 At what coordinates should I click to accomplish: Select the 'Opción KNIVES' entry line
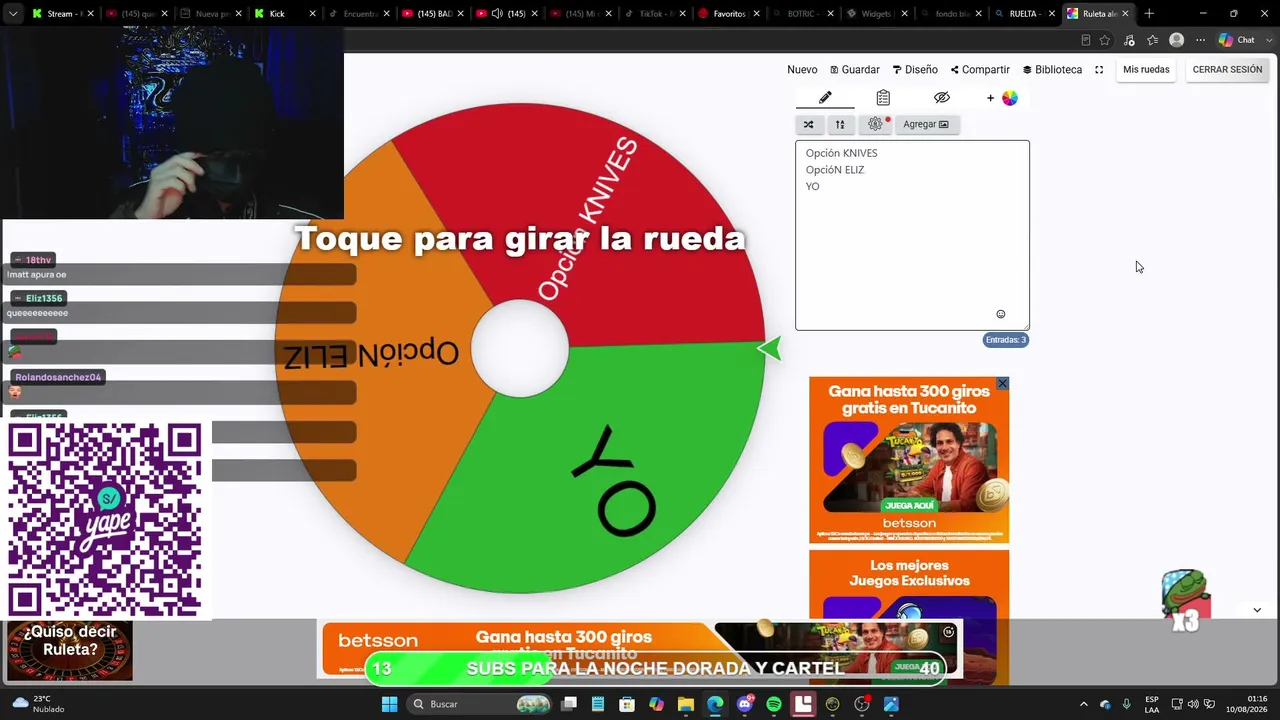(x=841, y=153)
